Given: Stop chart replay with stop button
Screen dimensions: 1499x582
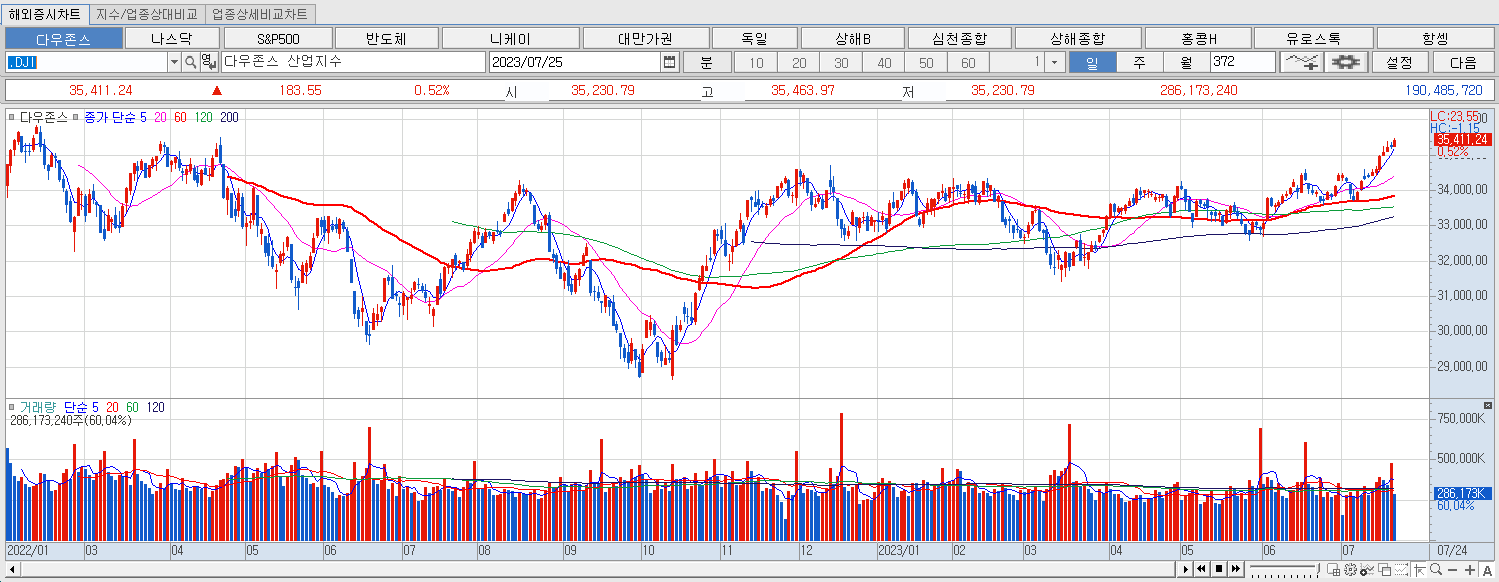Looking at the screenshot, I should pyautogui.click(x=1219, y=569).
